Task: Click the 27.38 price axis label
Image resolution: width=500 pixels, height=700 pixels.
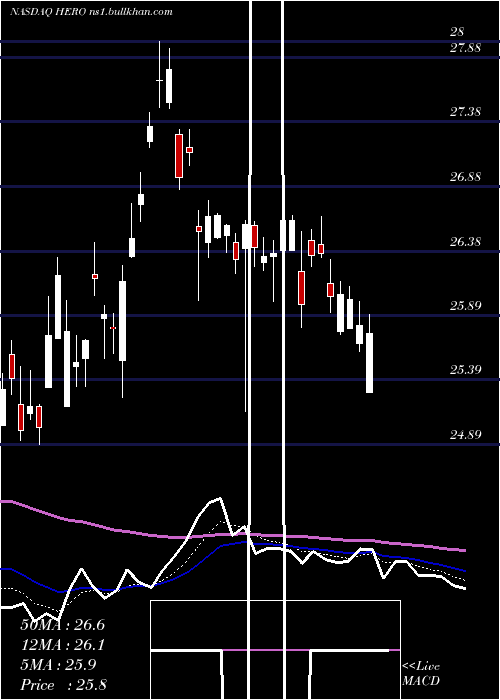Action: click(465, 112)
